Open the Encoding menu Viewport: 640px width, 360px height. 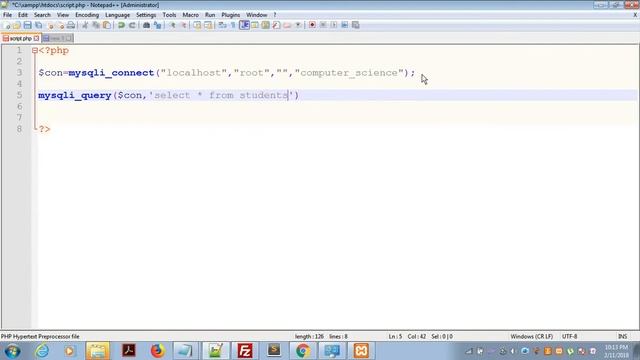click(87, 15)
